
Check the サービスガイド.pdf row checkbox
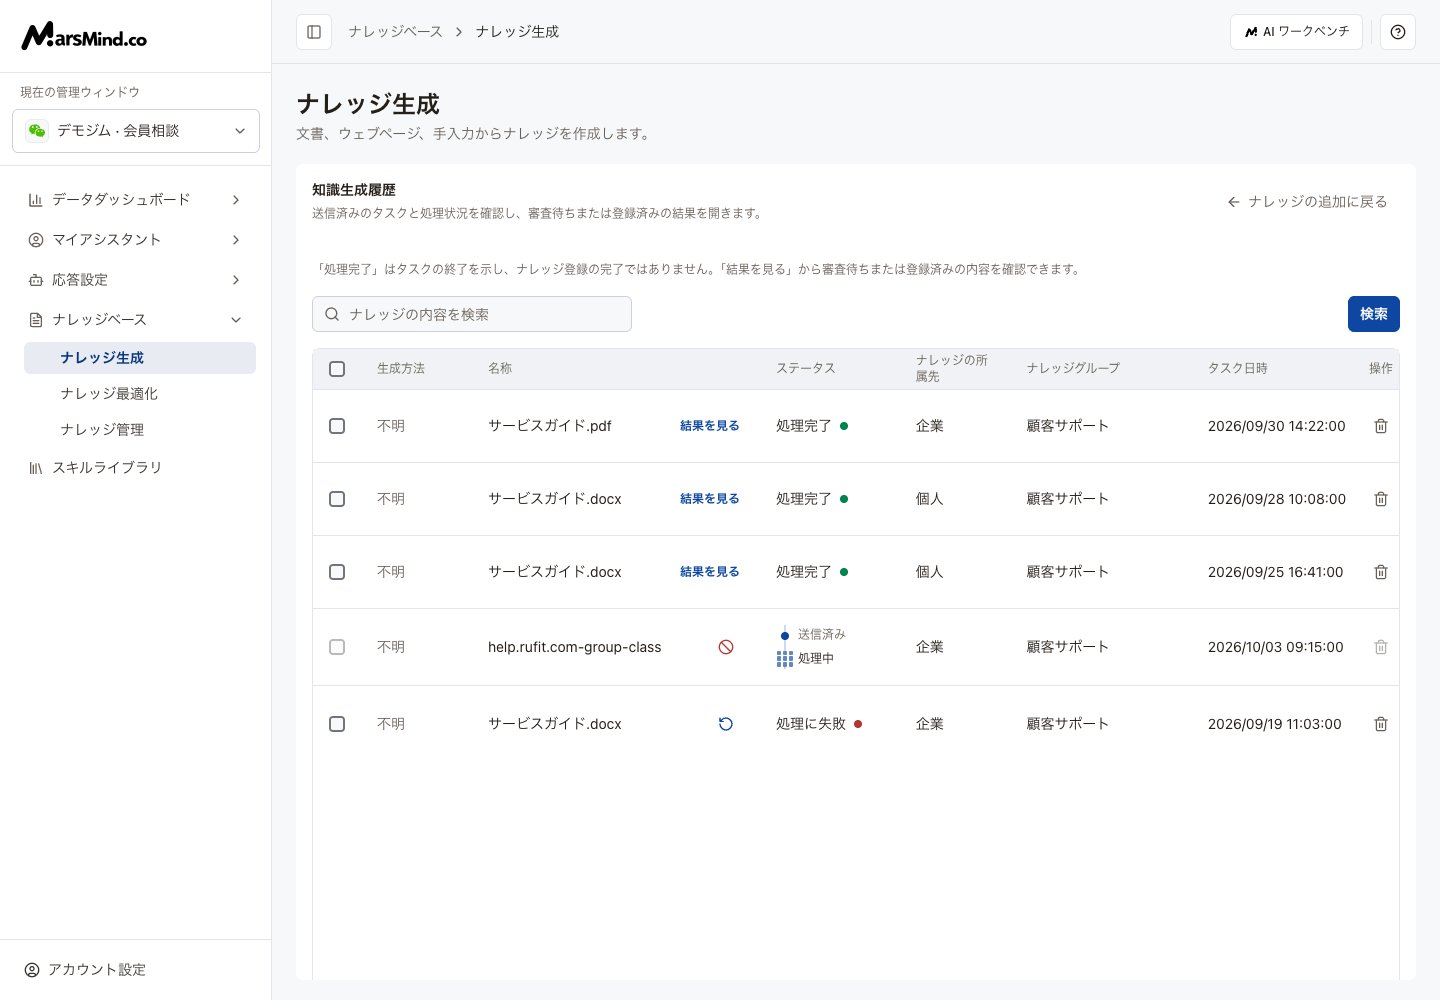click(337, 426)
